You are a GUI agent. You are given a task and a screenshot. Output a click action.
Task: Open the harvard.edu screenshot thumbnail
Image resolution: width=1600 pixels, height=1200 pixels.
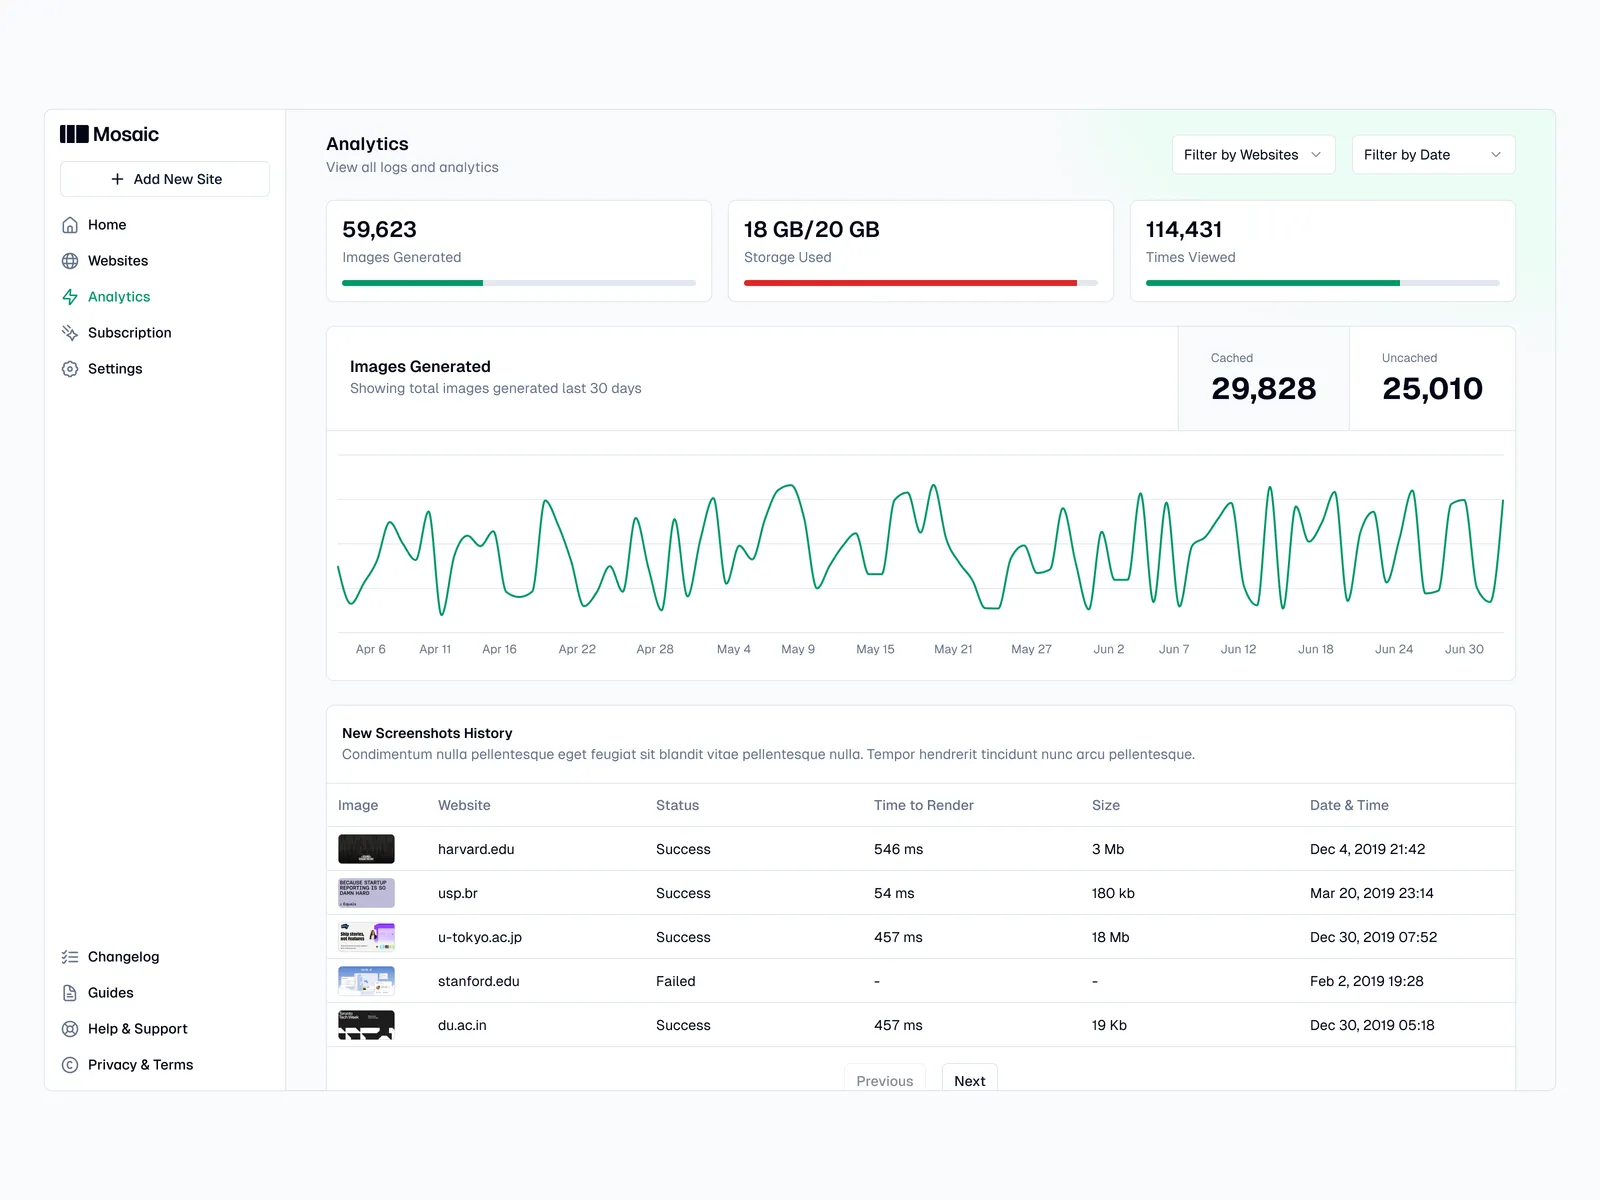tap(366, 849)
